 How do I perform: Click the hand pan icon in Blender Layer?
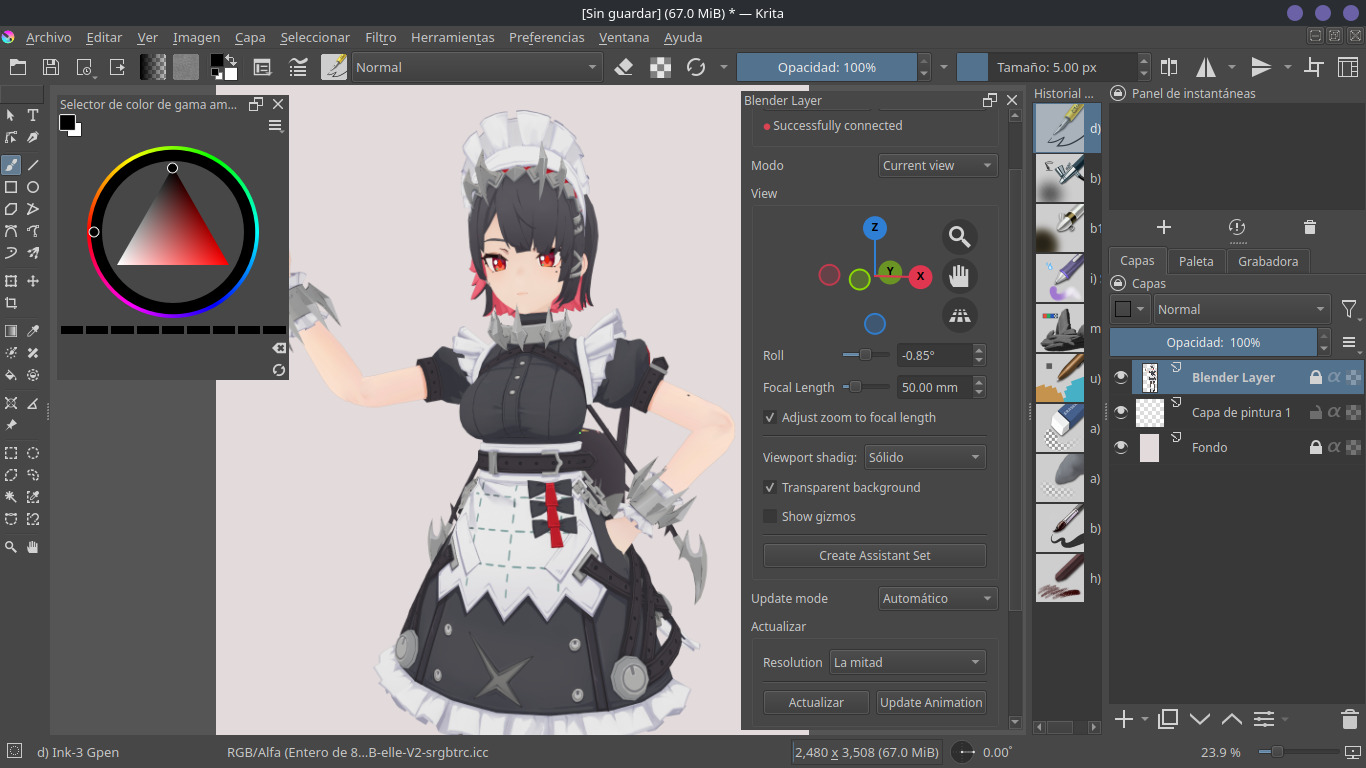(960, 276)
